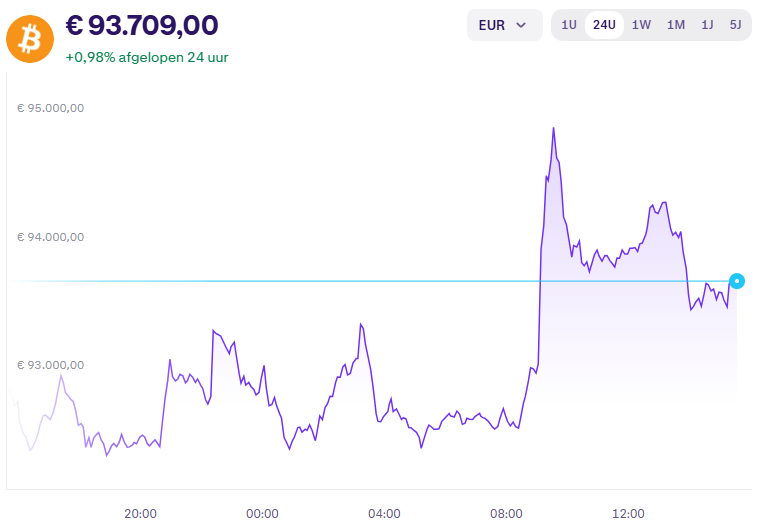Click the 00:00 time axis label

(x=262, y=514)
